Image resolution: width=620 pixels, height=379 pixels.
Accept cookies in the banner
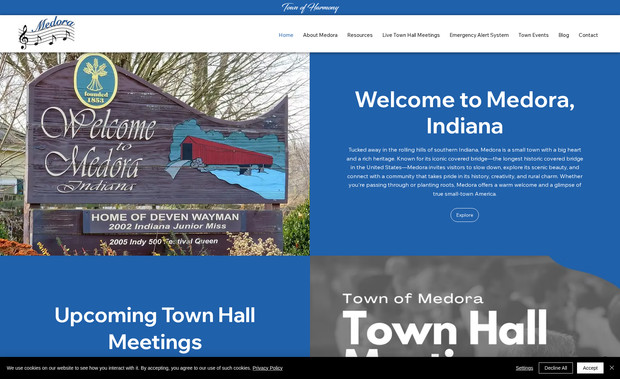[x=590, y=368]
